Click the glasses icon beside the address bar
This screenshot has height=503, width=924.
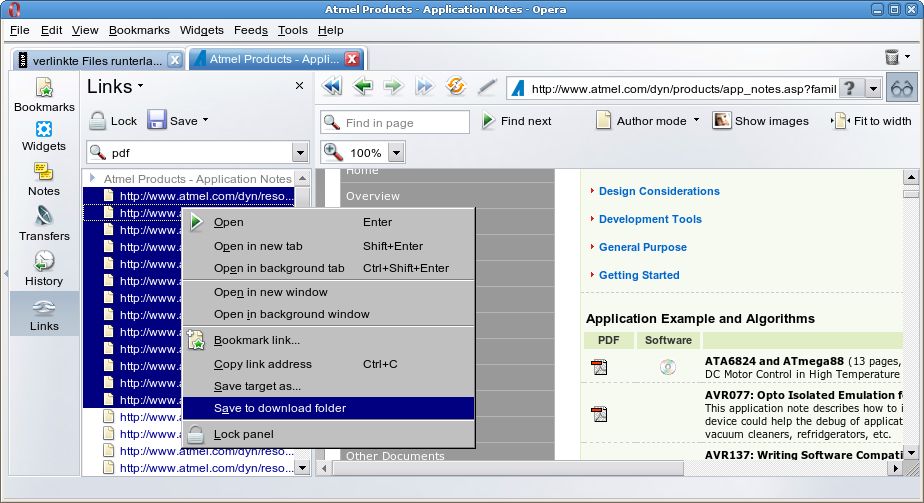pos(902,88)
